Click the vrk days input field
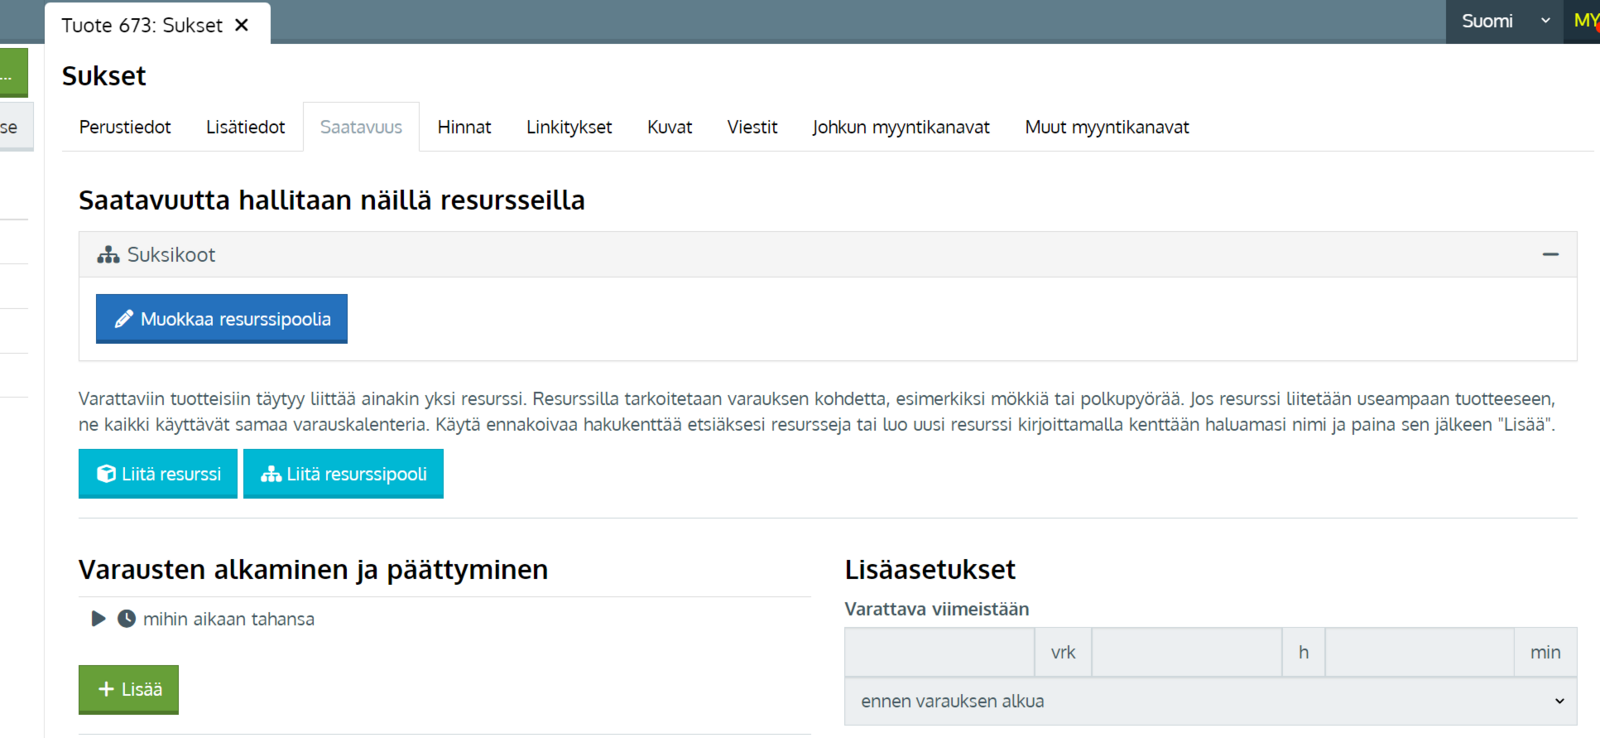The width and height of the screenshot is (1600, 738). pyautogui.click(x=939, y=652)
